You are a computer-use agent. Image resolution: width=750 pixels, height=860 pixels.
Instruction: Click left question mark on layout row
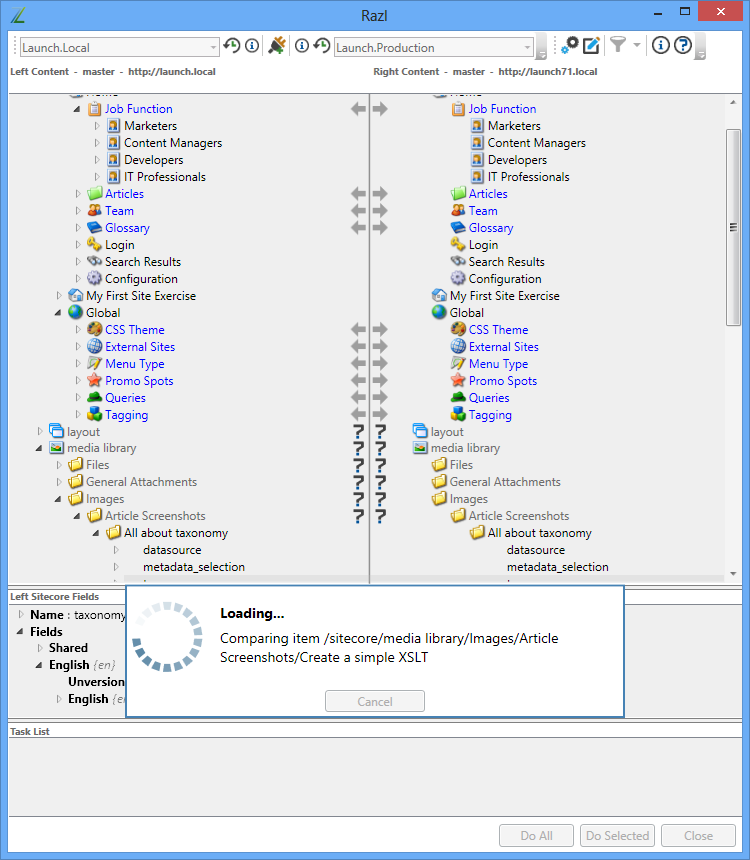point(358,432)
